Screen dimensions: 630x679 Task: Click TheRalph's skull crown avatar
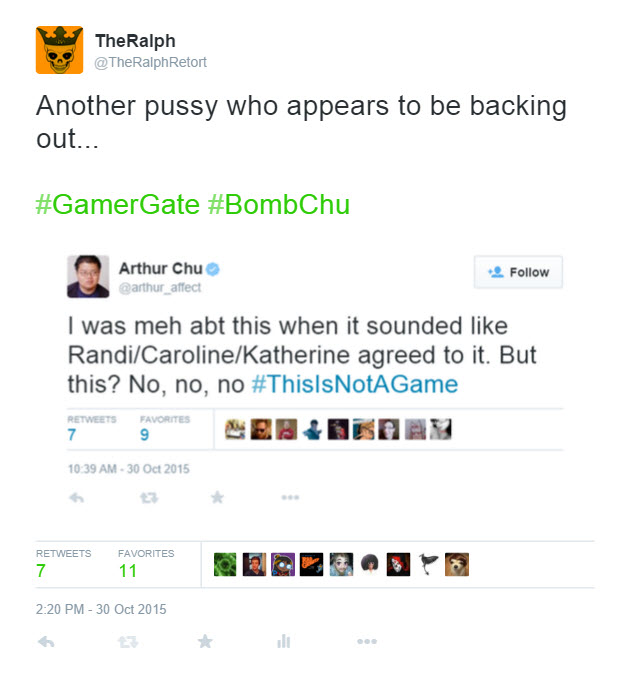pyautogui.click(x=59, y=50)
